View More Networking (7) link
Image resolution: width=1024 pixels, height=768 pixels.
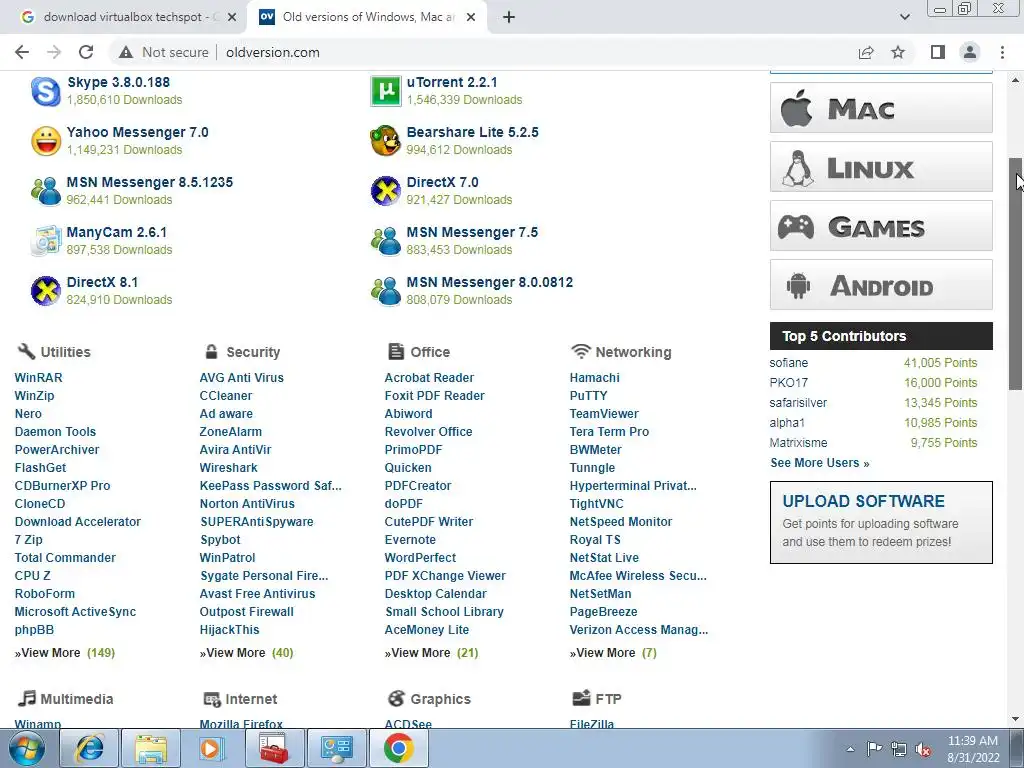[x=613, y=652]
